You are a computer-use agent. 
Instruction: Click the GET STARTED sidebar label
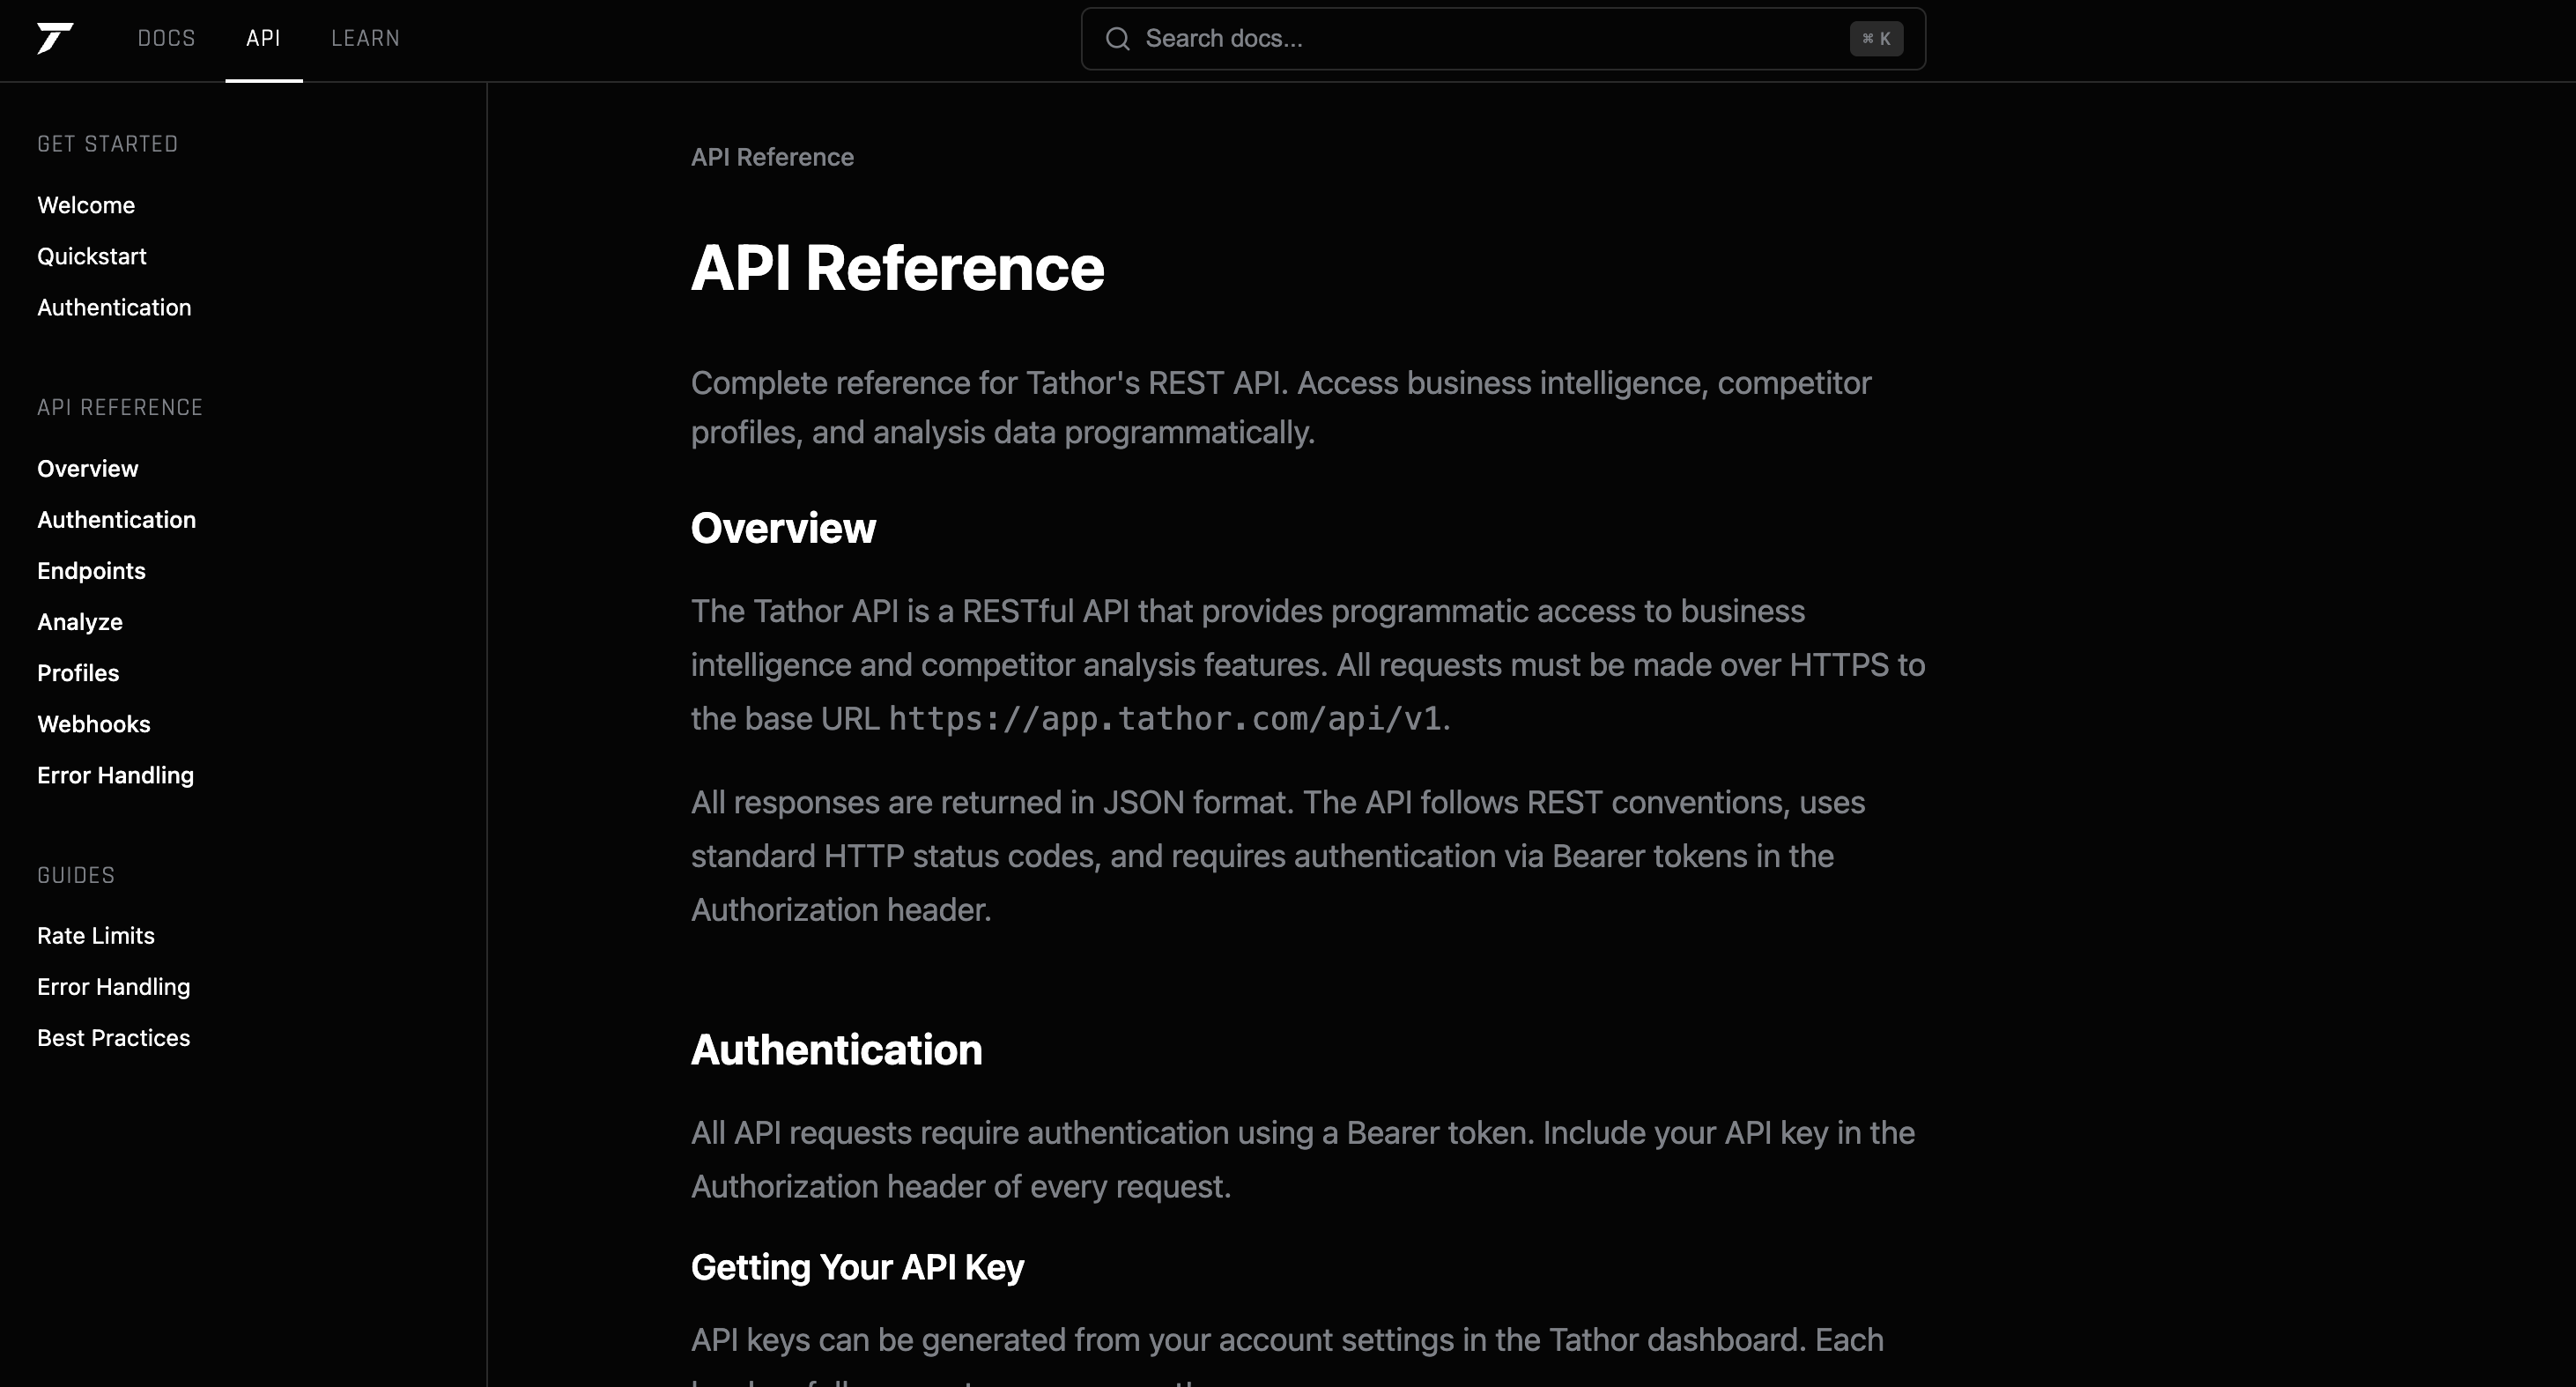point(108,144)
